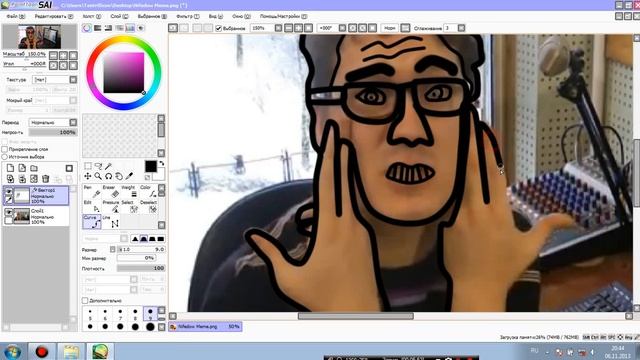Pick a shade in color square

[x=124, y=73]
